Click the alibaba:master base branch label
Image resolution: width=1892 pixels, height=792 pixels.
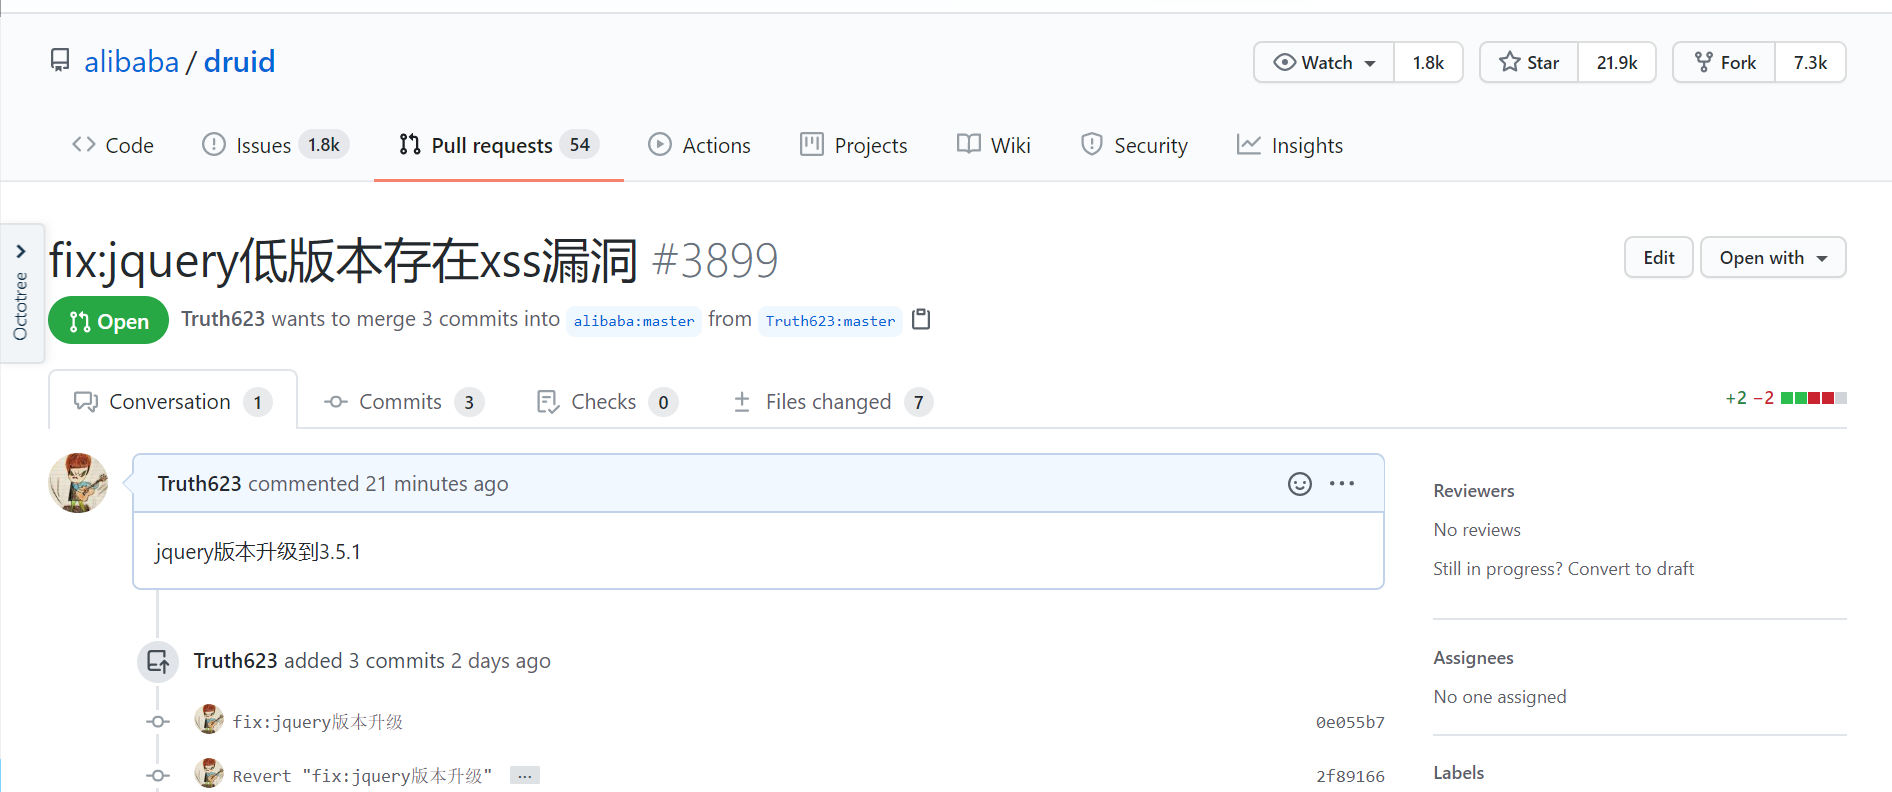click(x=634, y=321)
